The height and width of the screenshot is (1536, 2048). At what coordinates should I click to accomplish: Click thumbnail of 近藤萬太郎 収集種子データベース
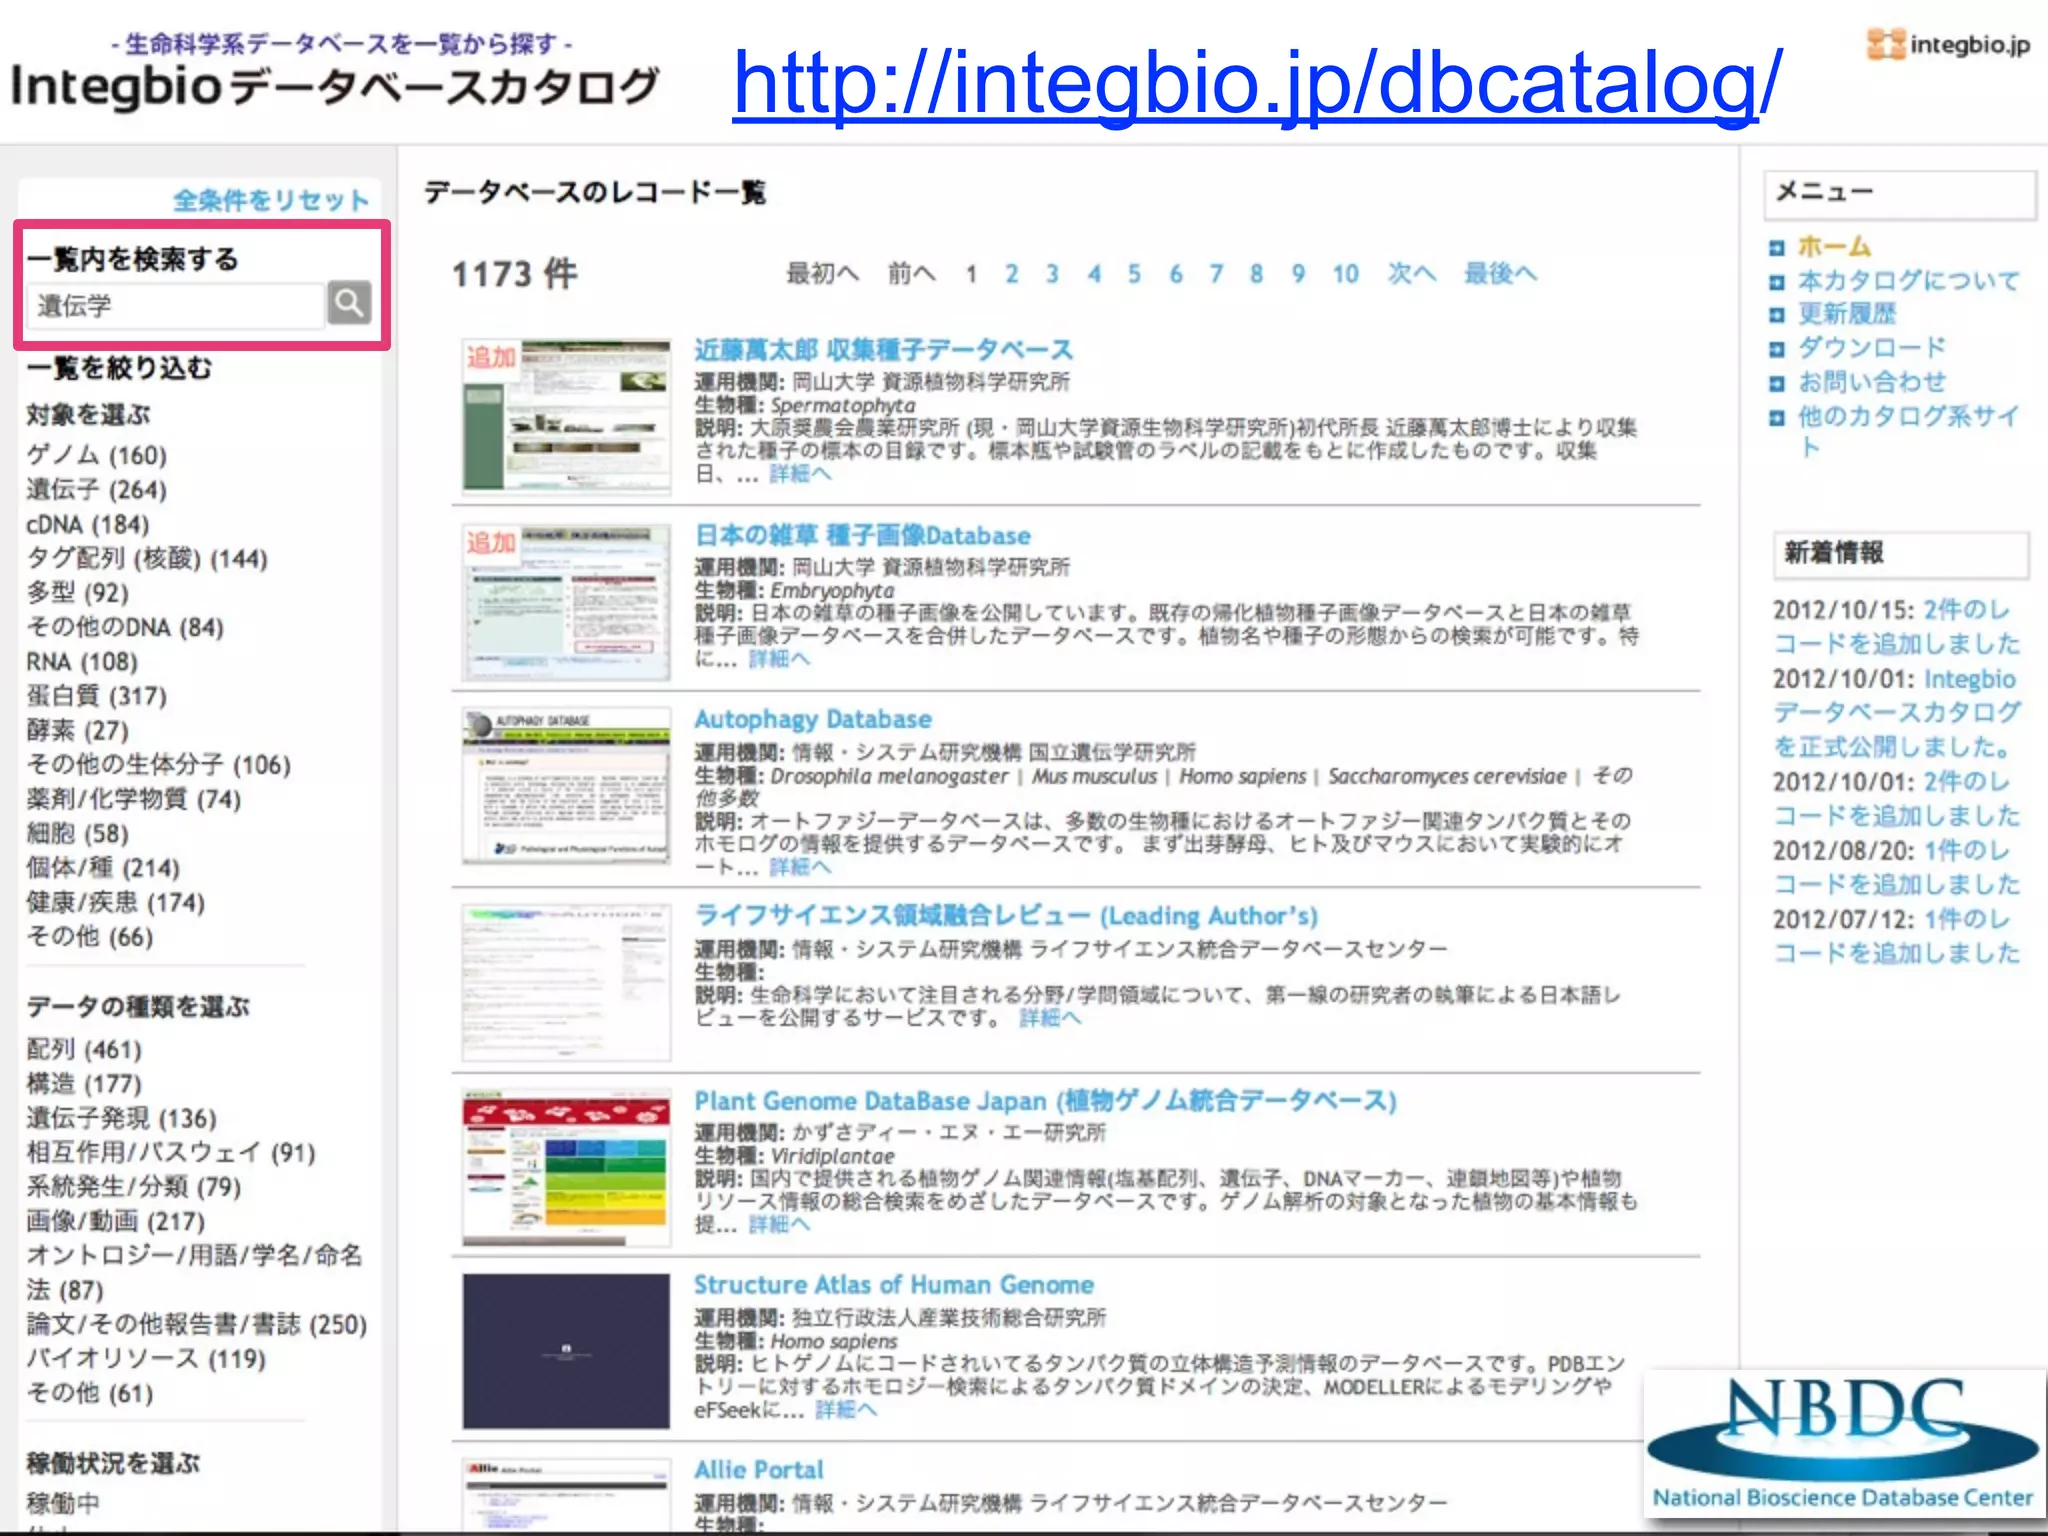566,417
